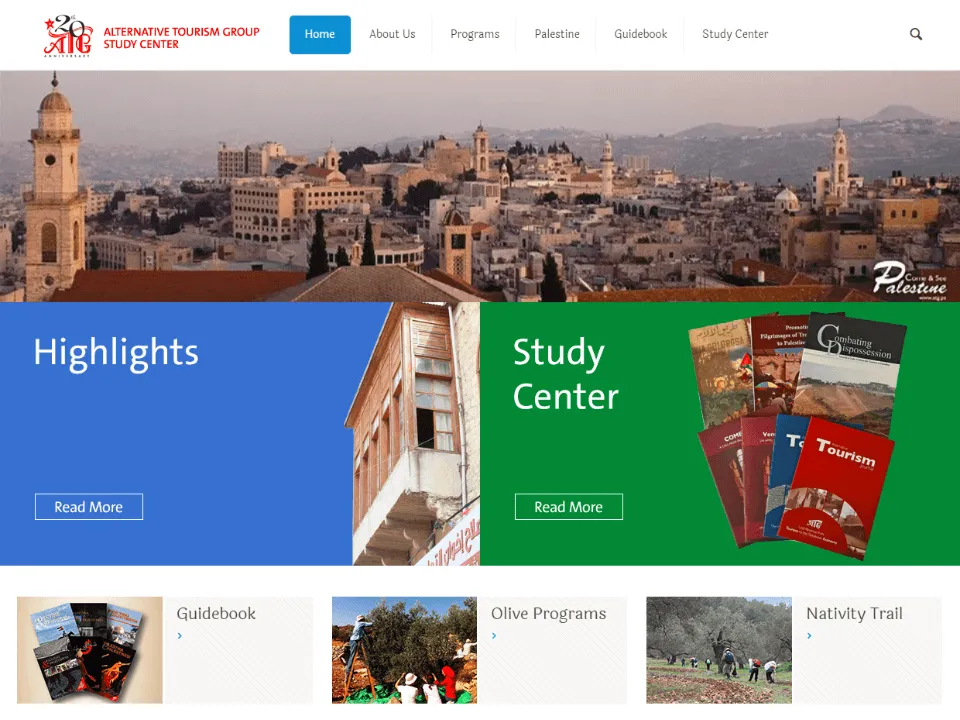Image resolution: width=960 pixels, height=720 pixels.
Task: Click the small arrow under Guidebook
Action: click(180, 635)
